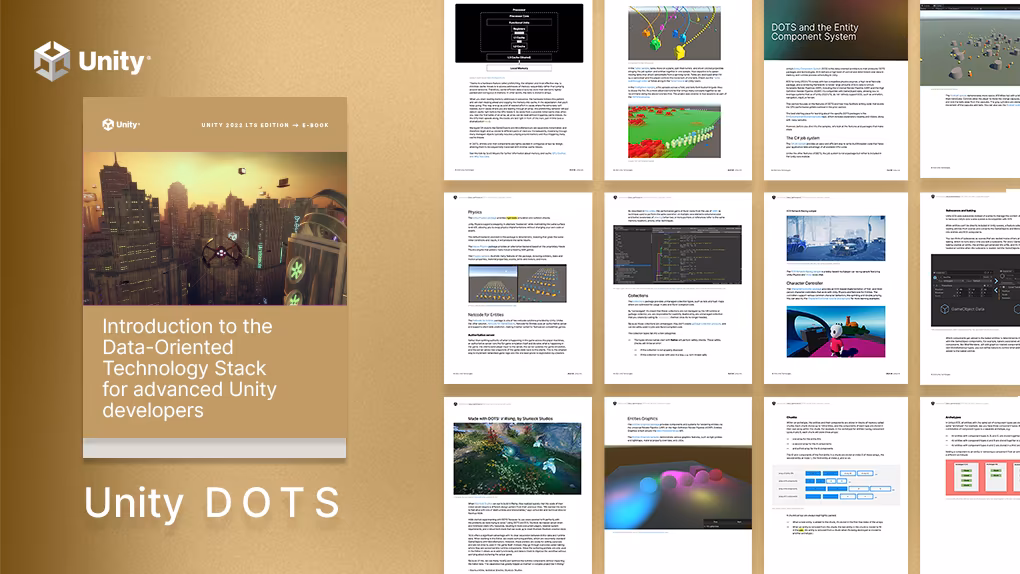Click the Made with DOTS game screenshot
This screenshot has width=1020, height=574.
tap(517, 459)
